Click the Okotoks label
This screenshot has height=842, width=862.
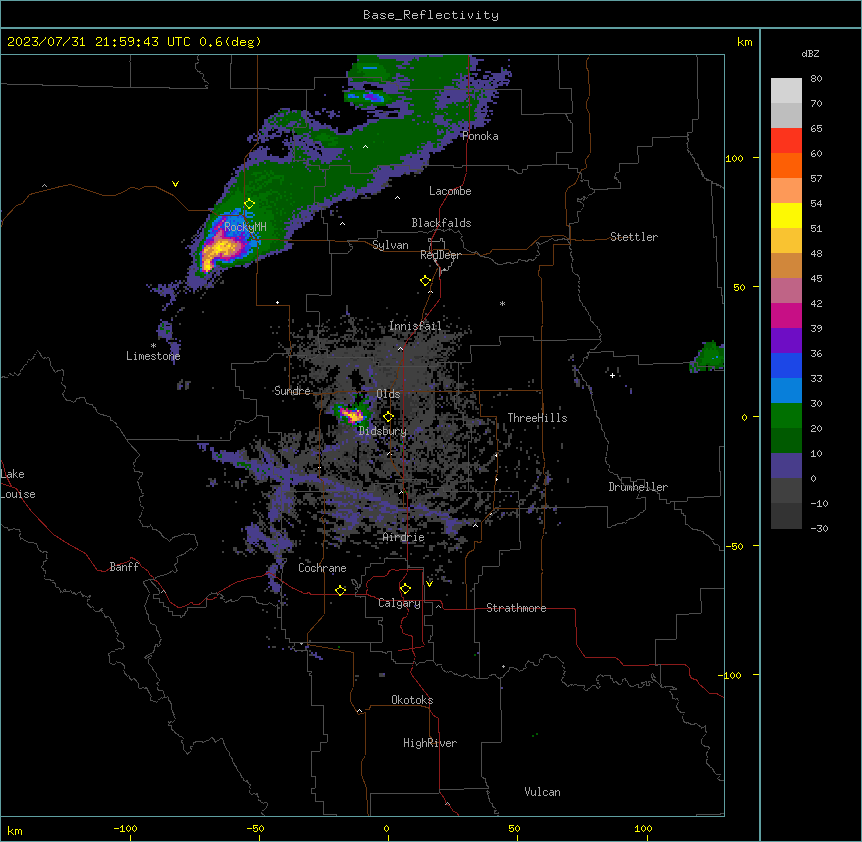(x=412, y=700)
